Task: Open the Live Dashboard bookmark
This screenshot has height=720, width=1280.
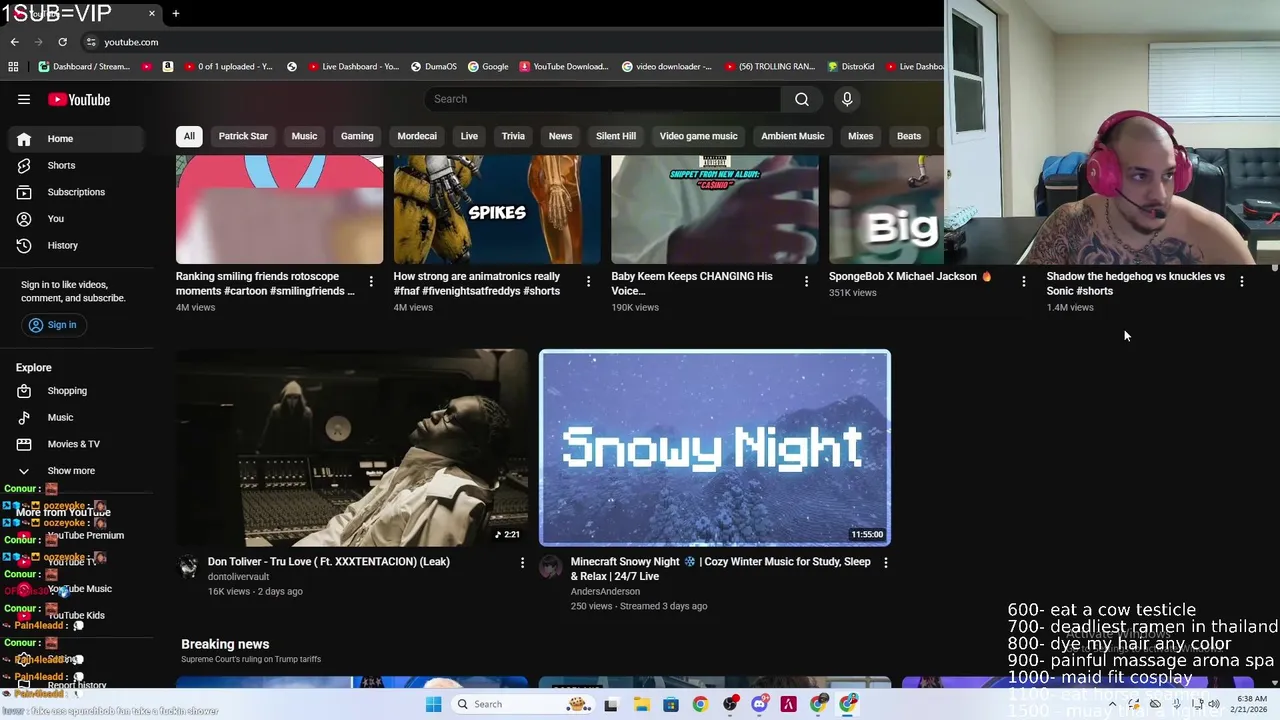Action: tap(354, 67)
